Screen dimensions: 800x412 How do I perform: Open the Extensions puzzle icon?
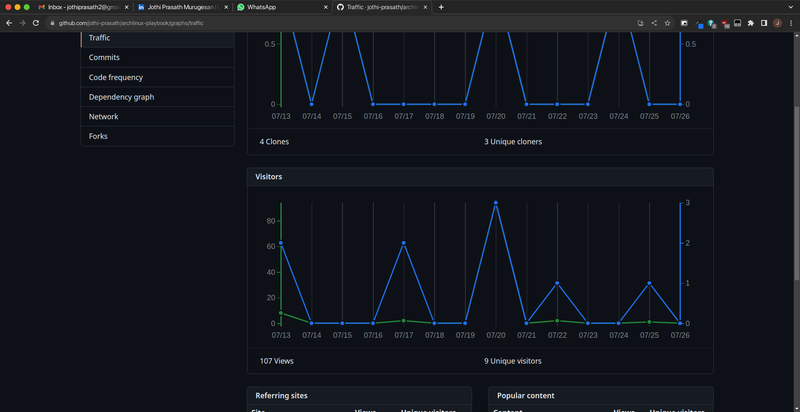tap(750, 22)
